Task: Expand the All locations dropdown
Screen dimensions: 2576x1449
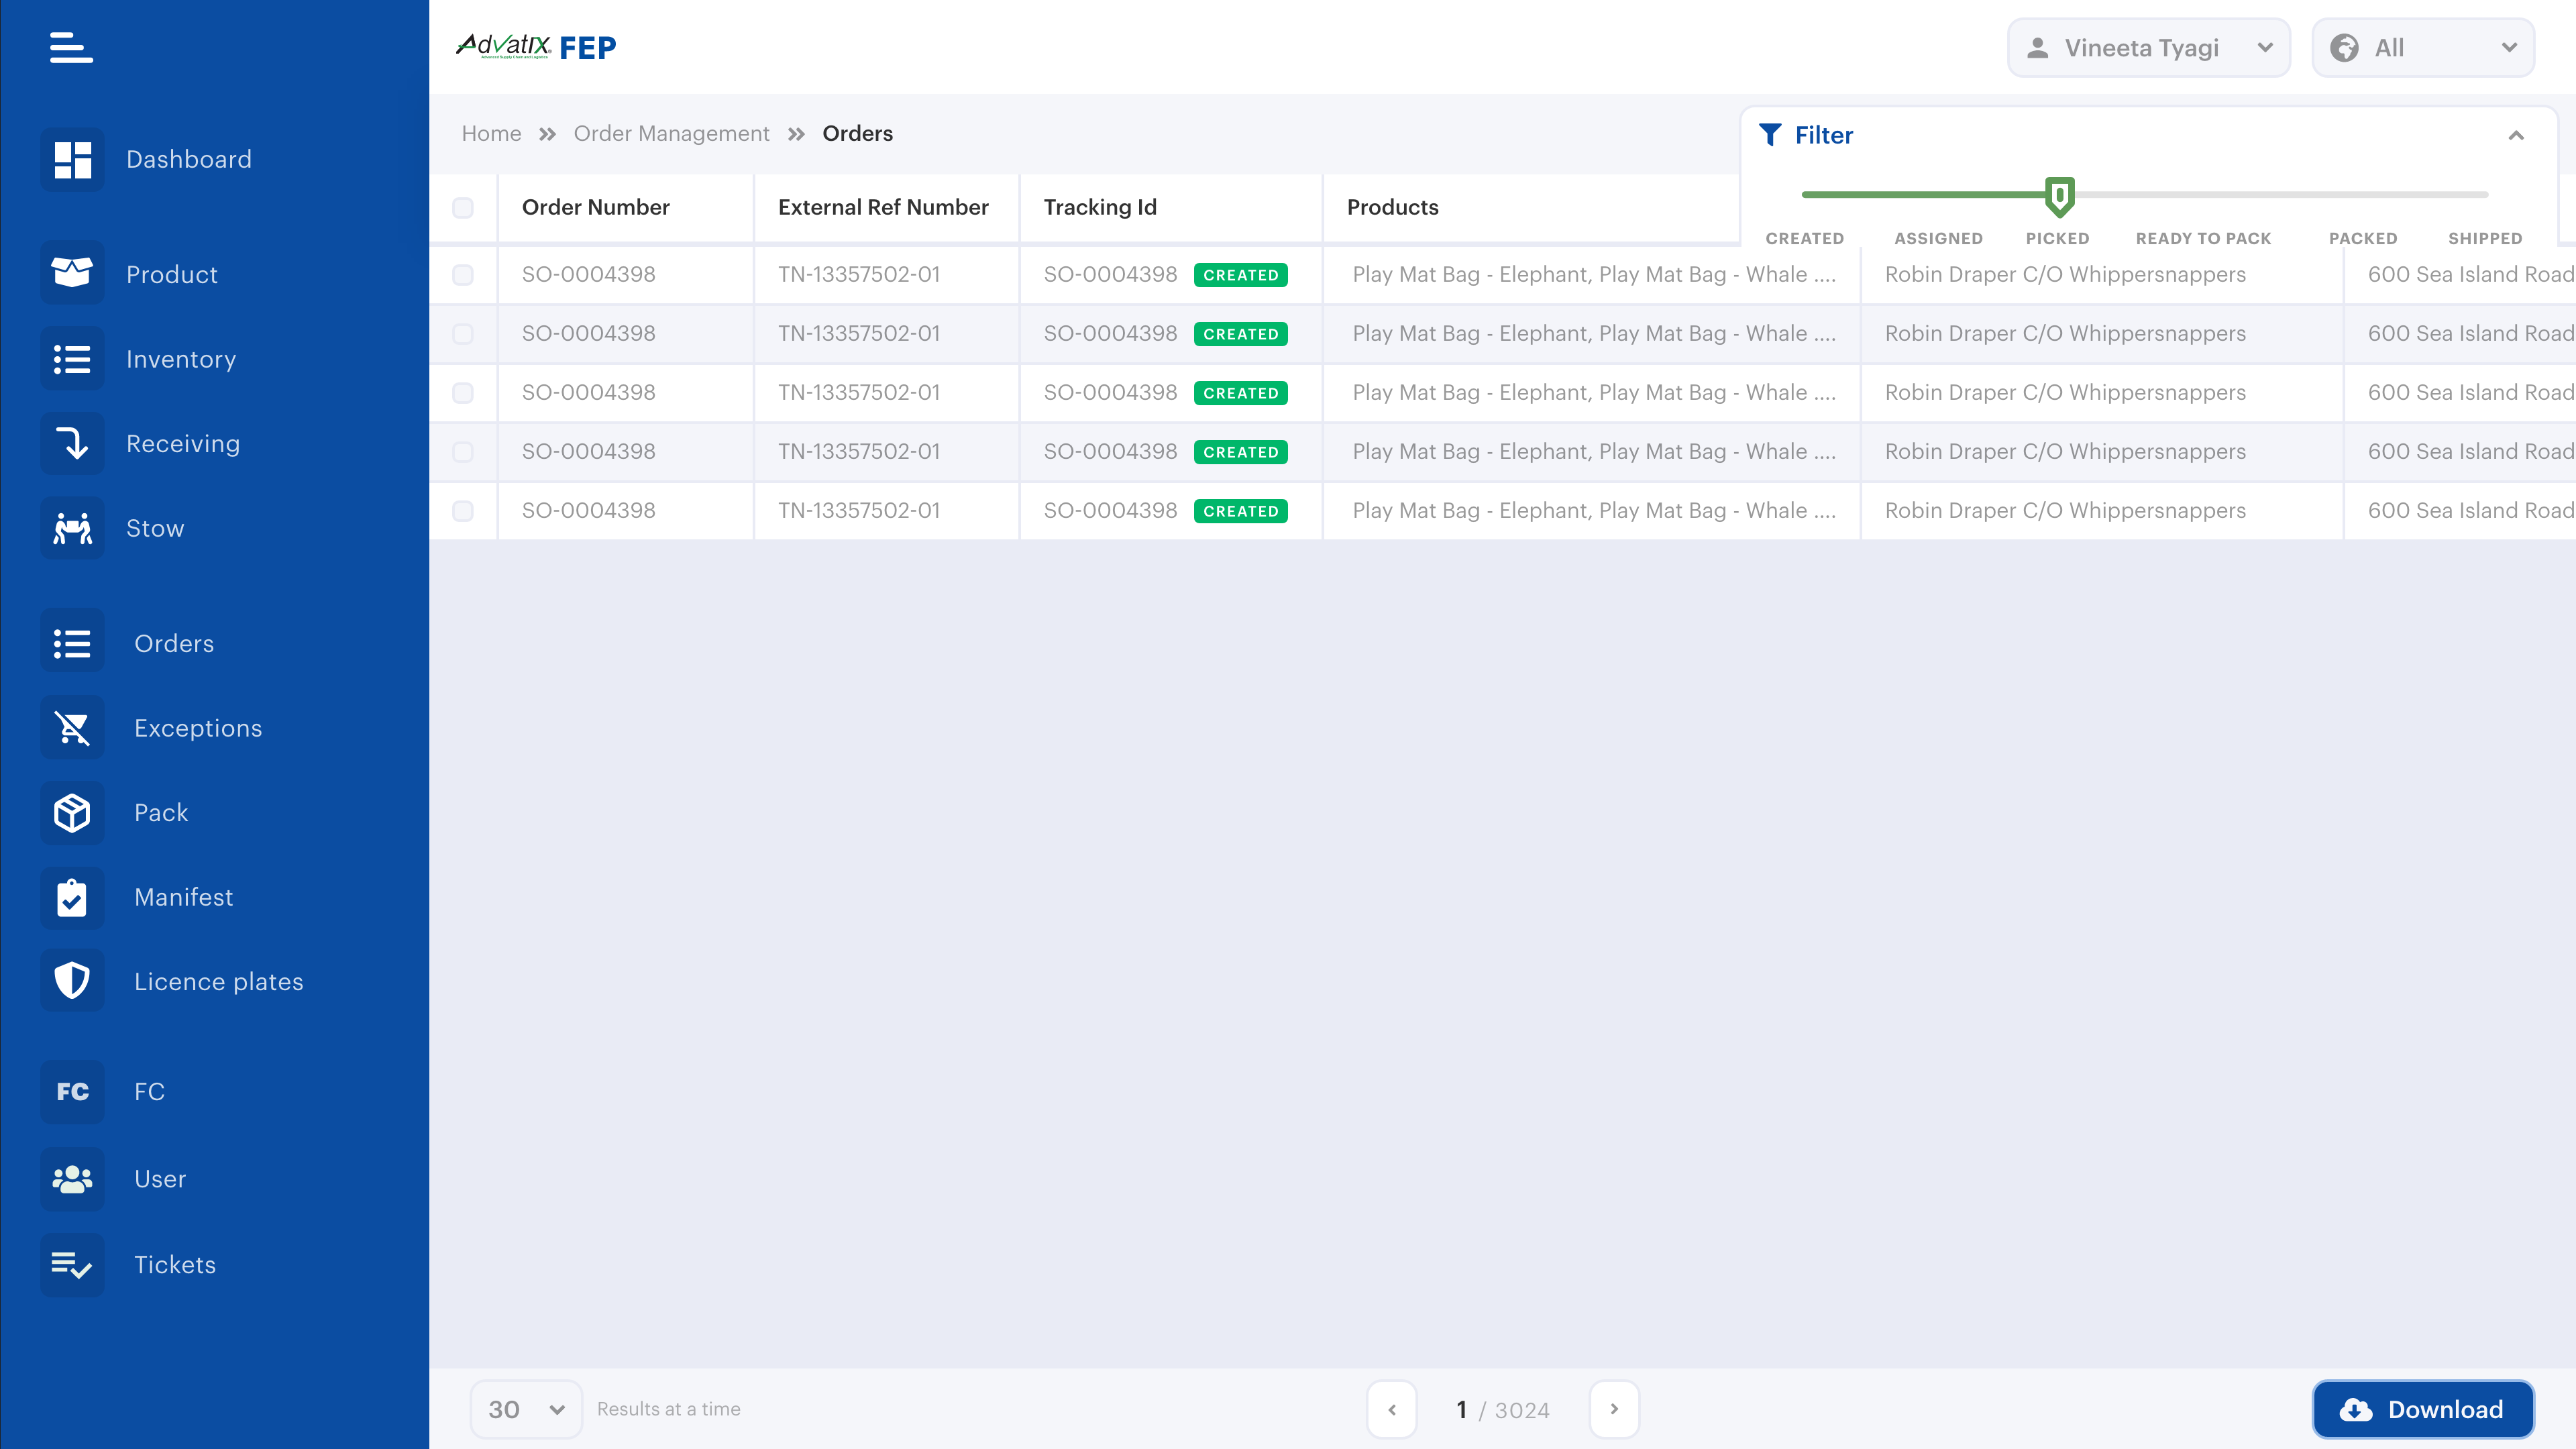Action: pyautogui.click(x=2421, y=47)
